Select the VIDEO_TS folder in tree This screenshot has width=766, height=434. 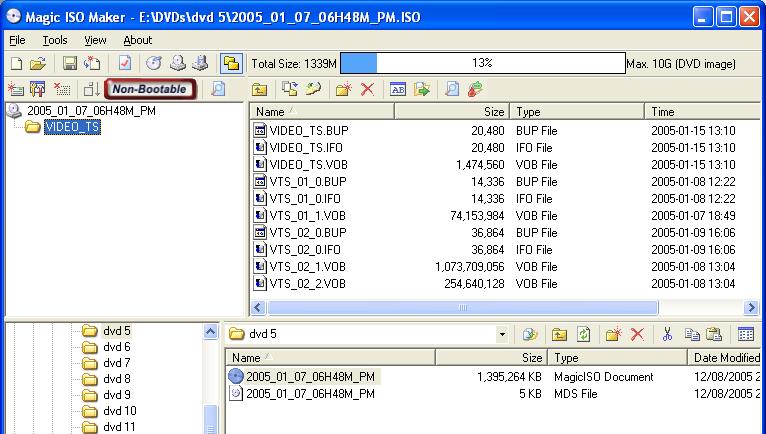tap(72, 127)
